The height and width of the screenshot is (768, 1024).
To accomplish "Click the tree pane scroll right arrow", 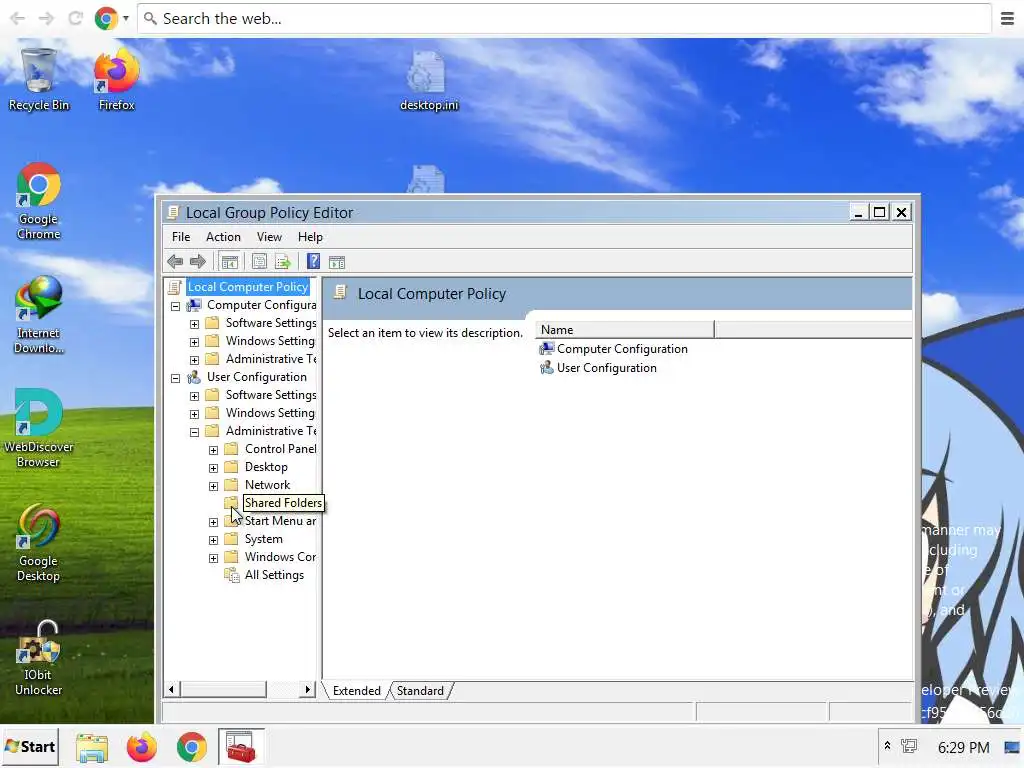I will tap(308, 689).
